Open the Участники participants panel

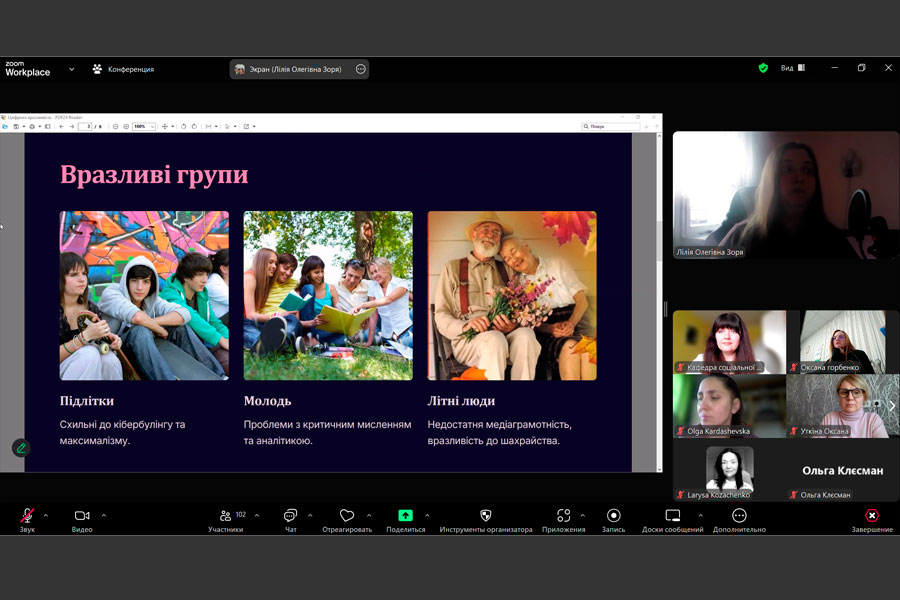tap(226, 516)
